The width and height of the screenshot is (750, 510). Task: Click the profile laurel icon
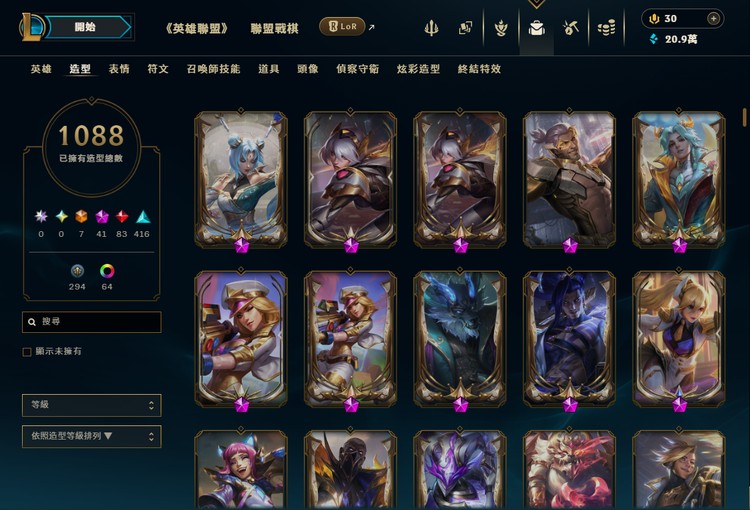coord(501,28)
